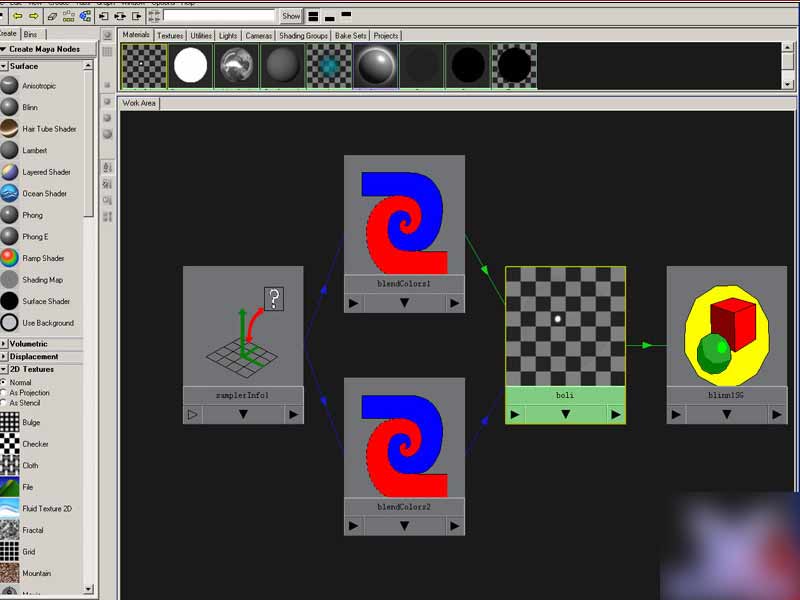
Task: Collapse the Surface section
Action: [4, 66]
